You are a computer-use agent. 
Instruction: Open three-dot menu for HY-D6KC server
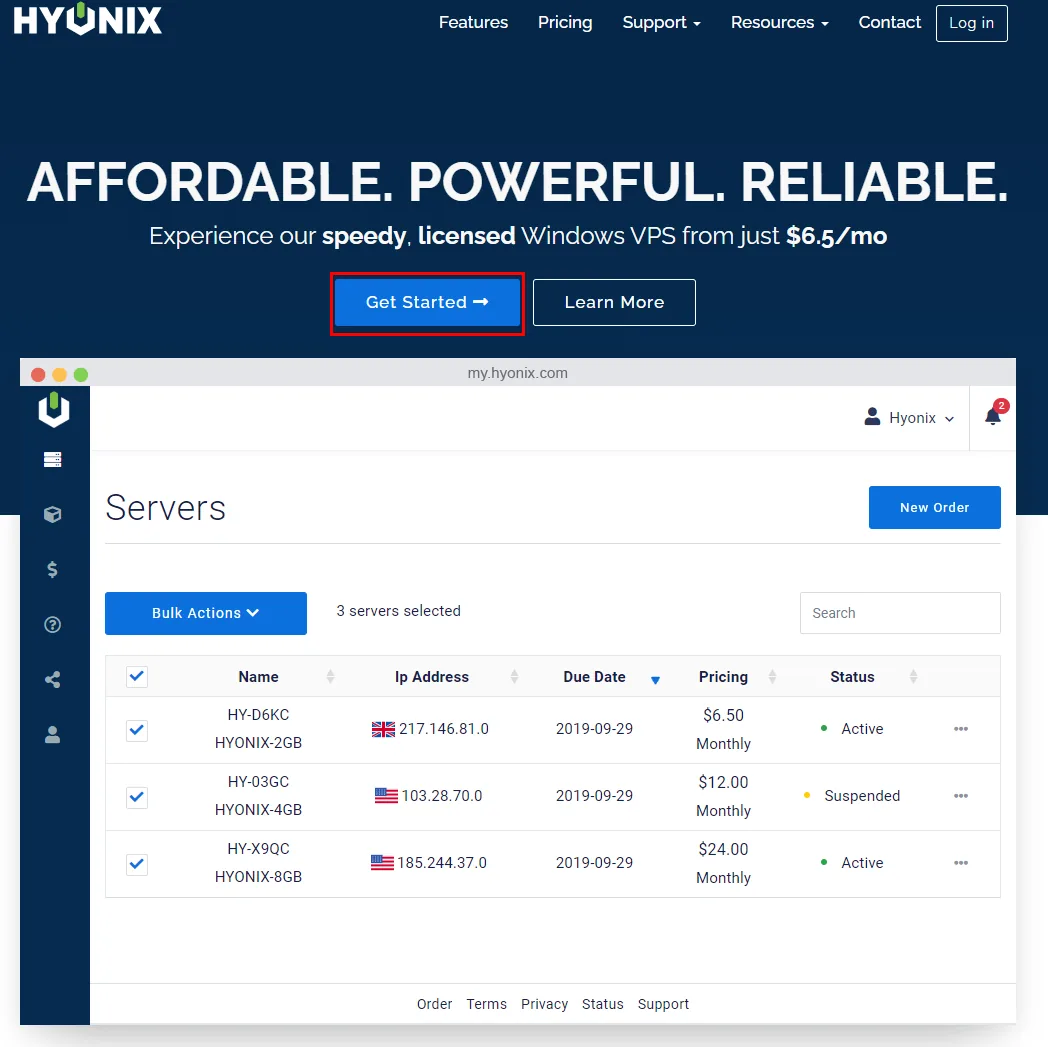(961, 729)
